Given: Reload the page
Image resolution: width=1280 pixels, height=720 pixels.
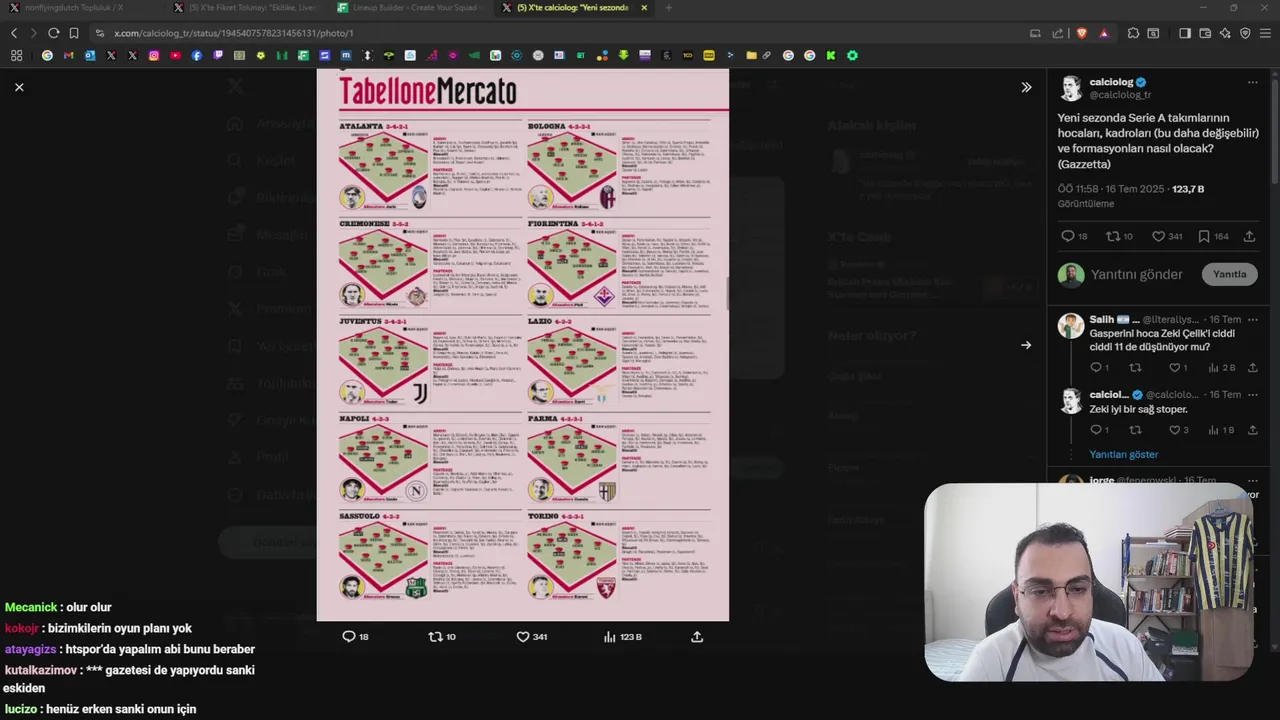Looking at the screenshot, I should (54, 33).
